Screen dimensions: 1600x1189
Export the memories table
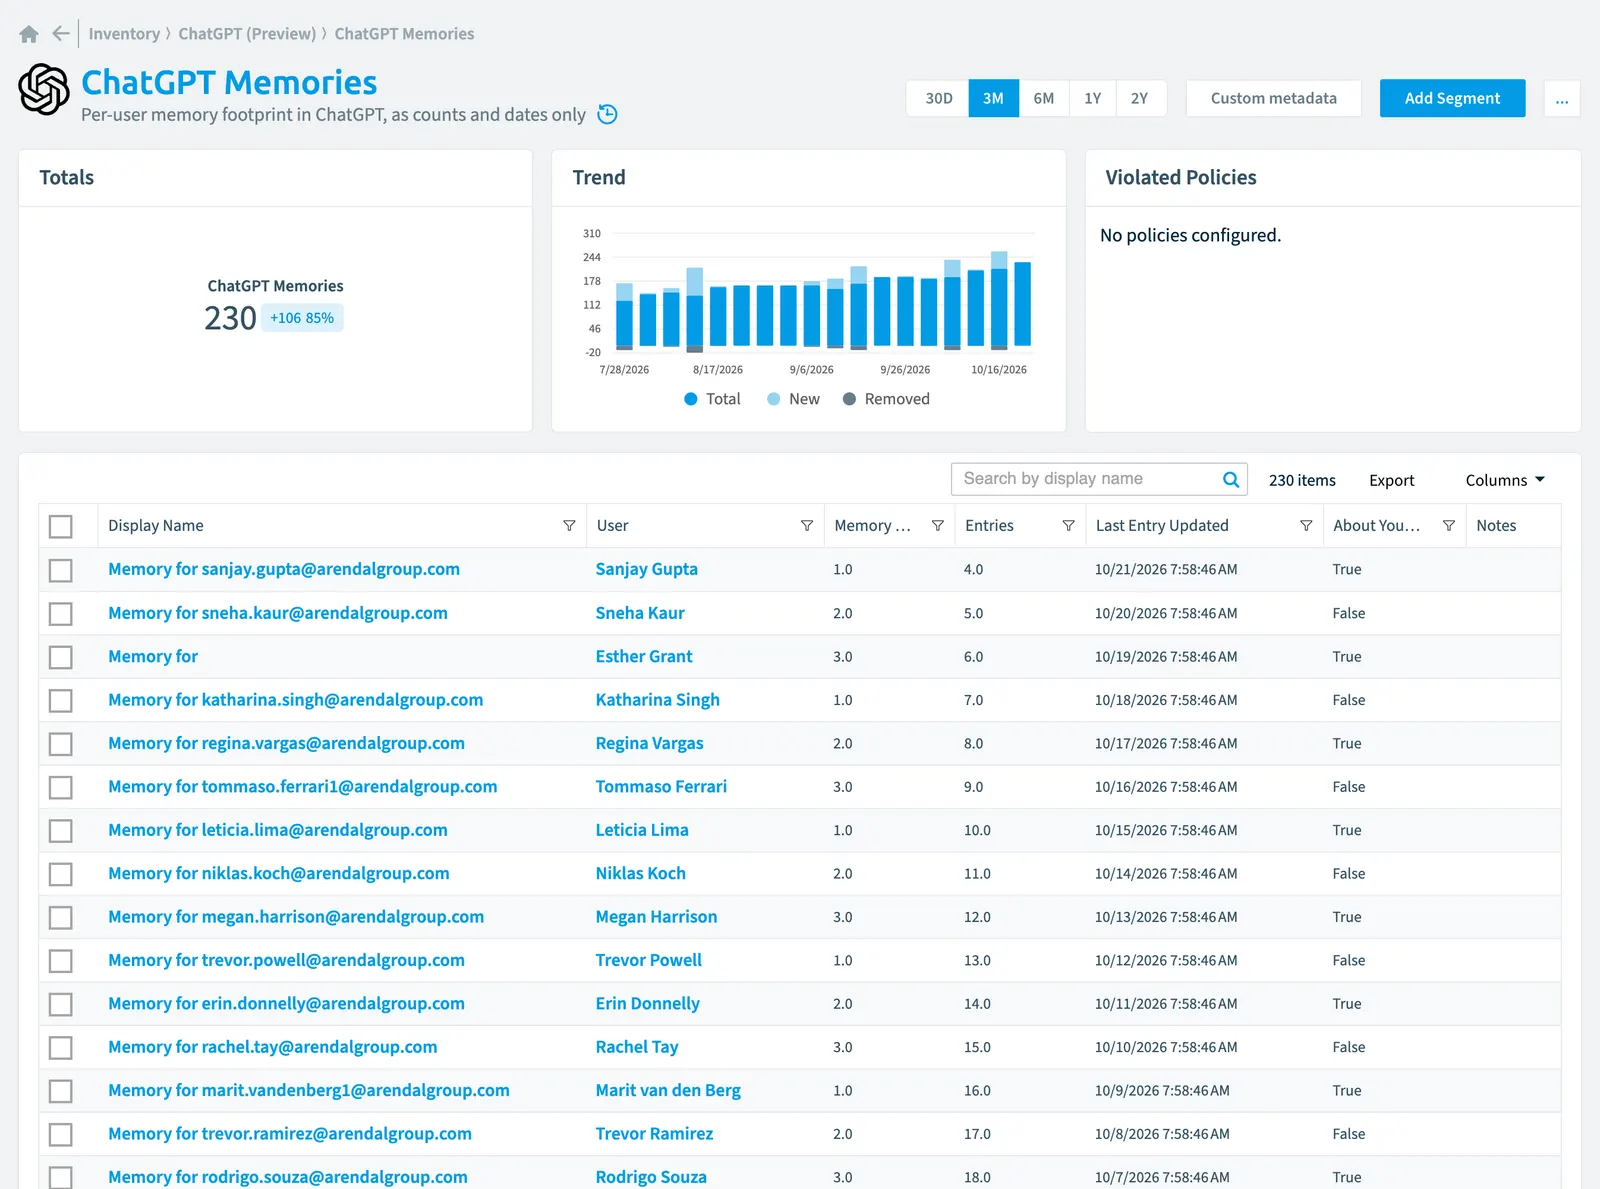click(1391, 480)
